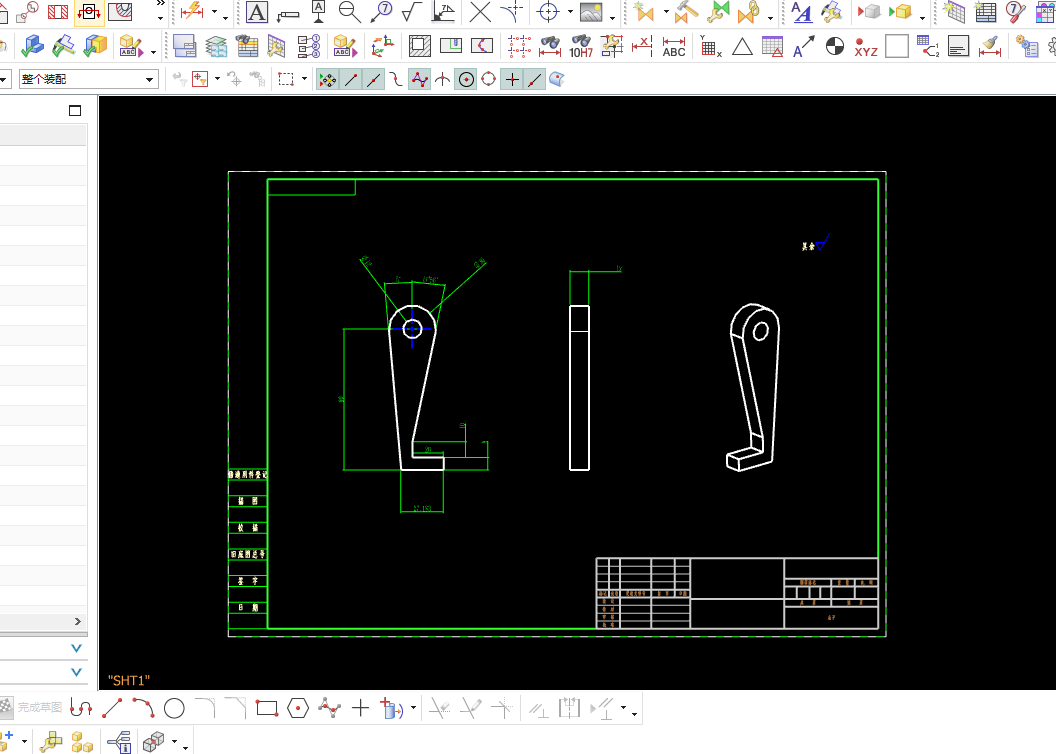Click the triangle symbol icon

click(x=741, y=46)
